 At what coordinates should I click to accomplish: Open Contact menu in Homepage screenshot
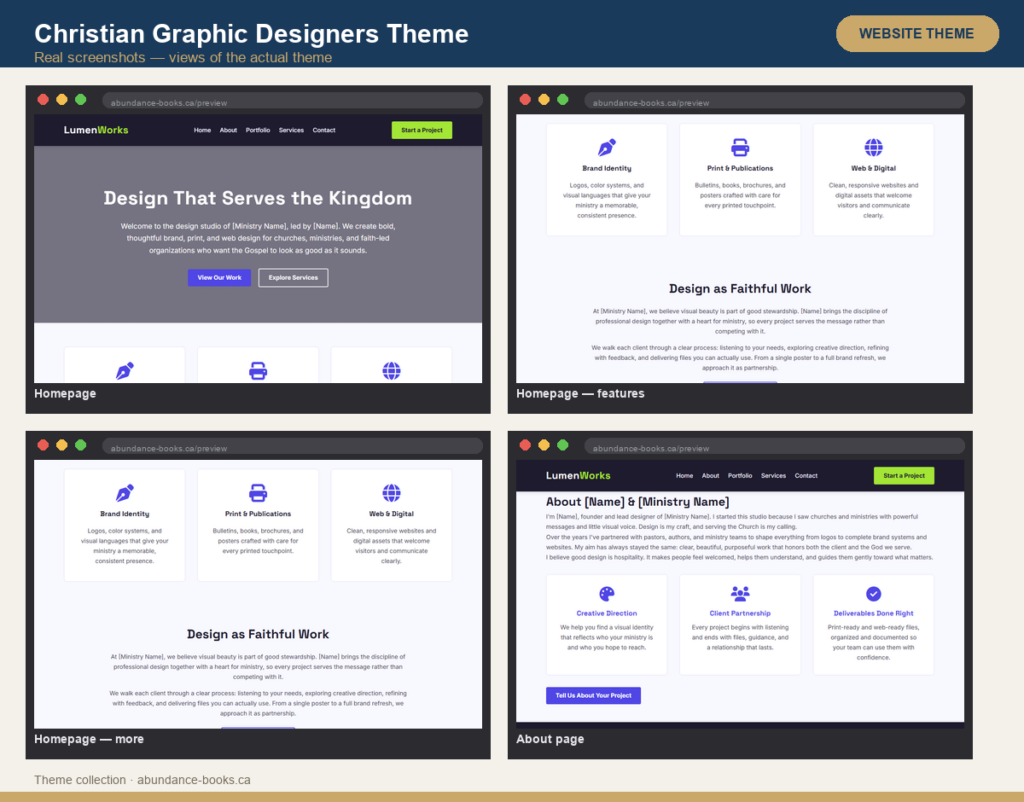[x=324, y=130]
